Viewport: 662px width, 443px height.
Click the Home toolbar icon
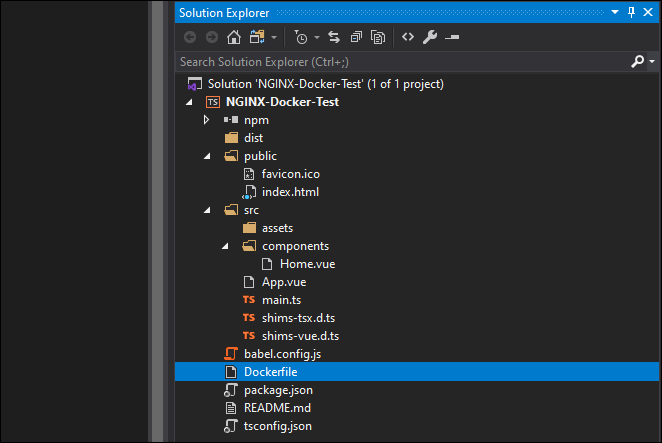click(233, 37)
